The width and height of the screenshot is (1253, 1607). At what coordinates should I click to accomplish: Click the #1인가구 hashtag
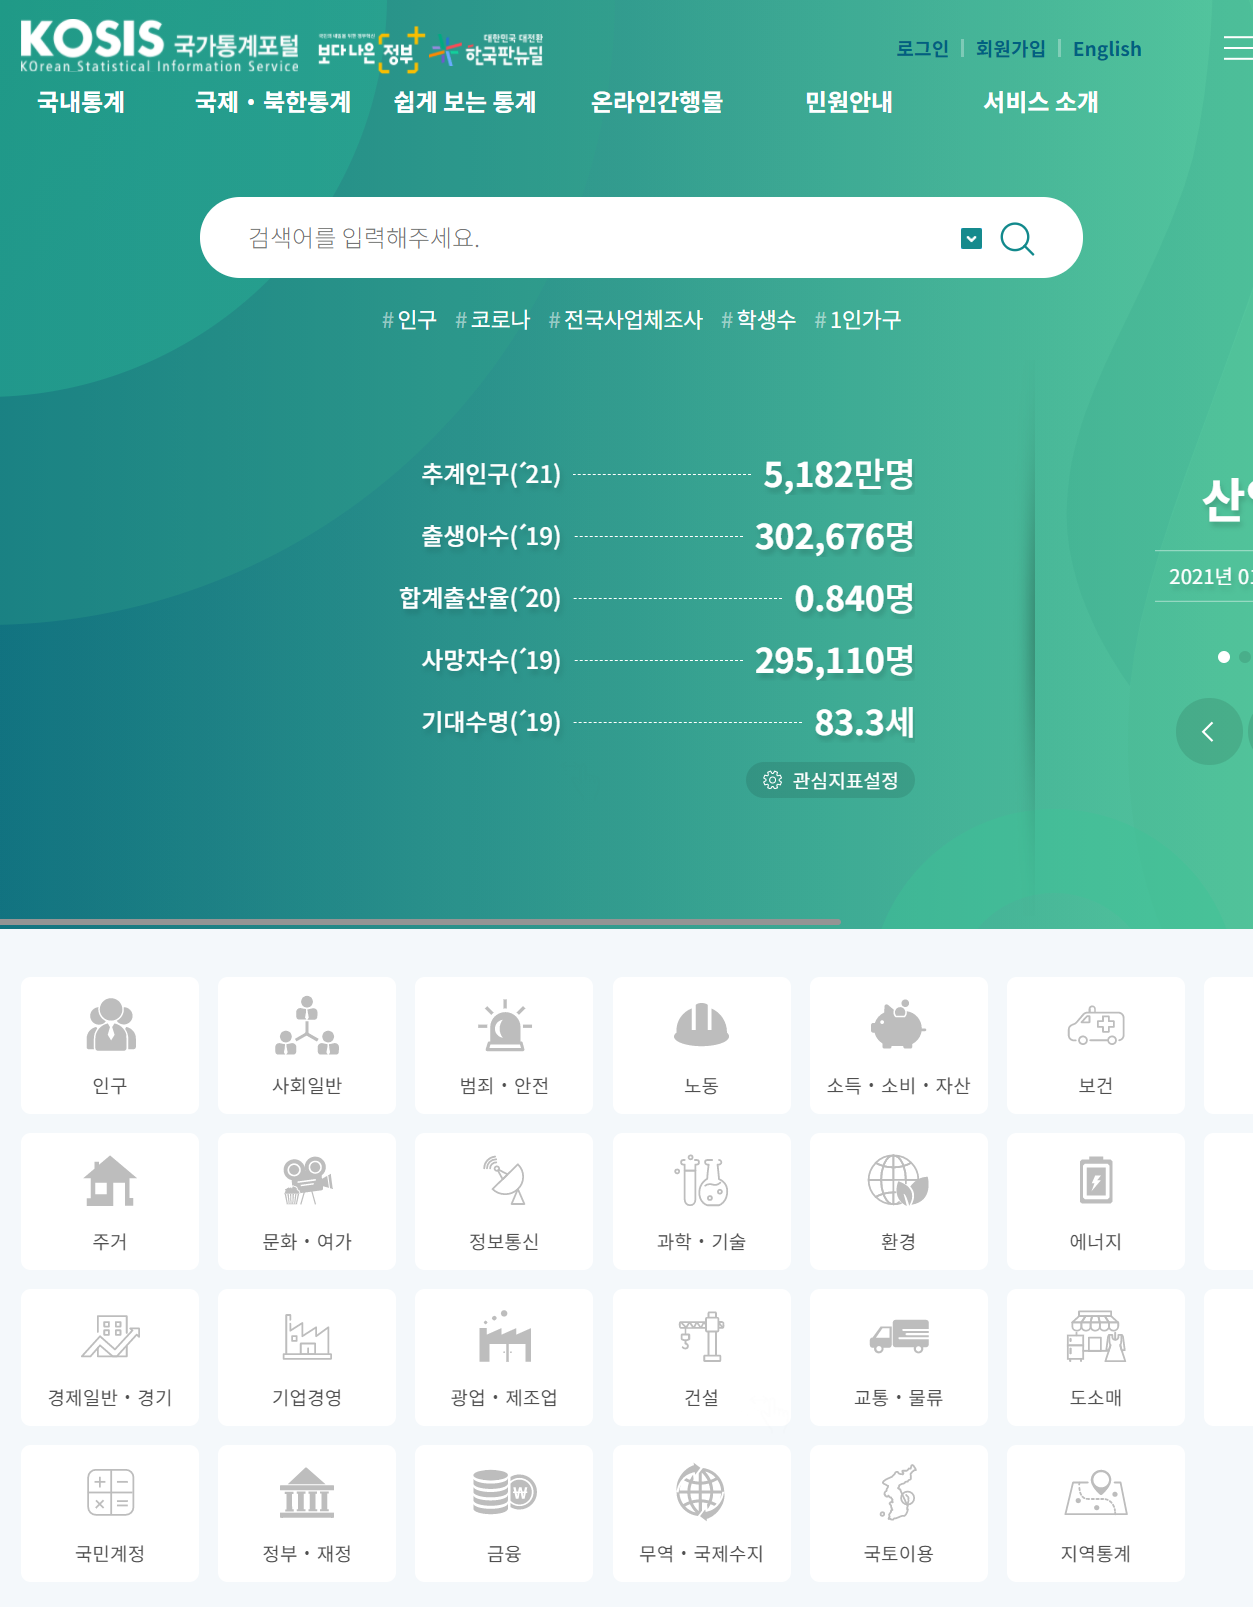tap(858, 320)
